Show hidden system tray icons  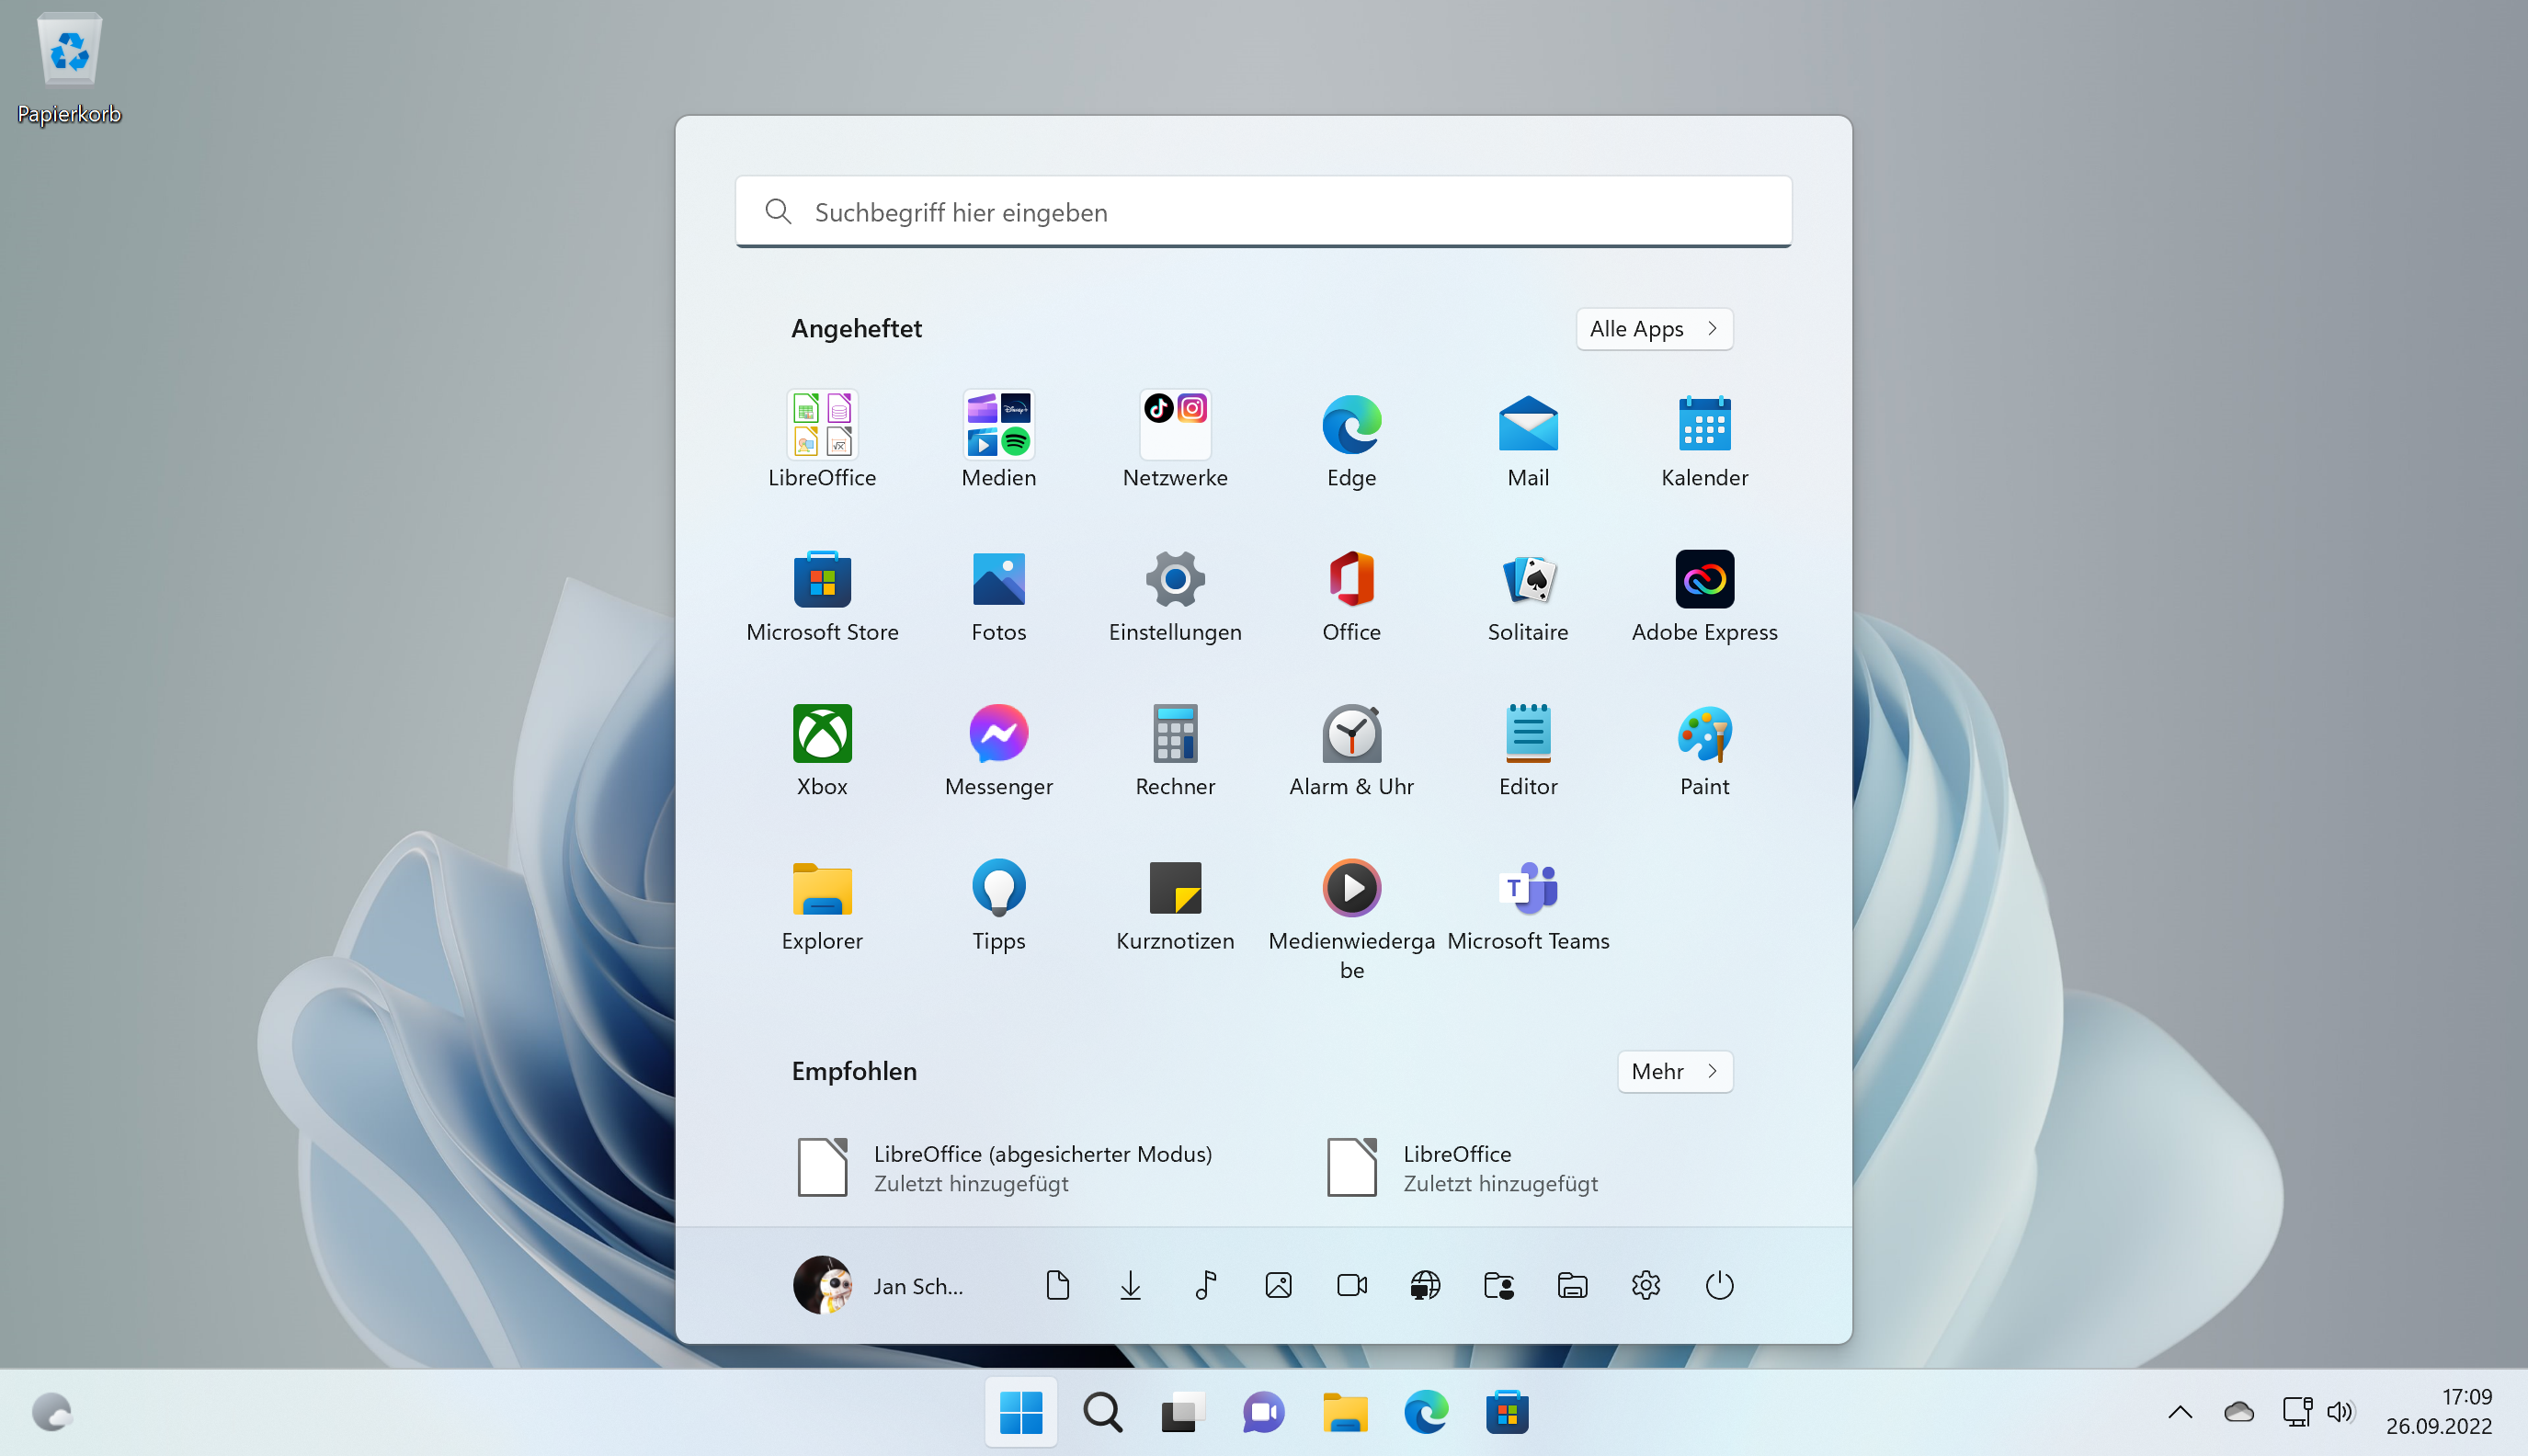[2180, 1412]
